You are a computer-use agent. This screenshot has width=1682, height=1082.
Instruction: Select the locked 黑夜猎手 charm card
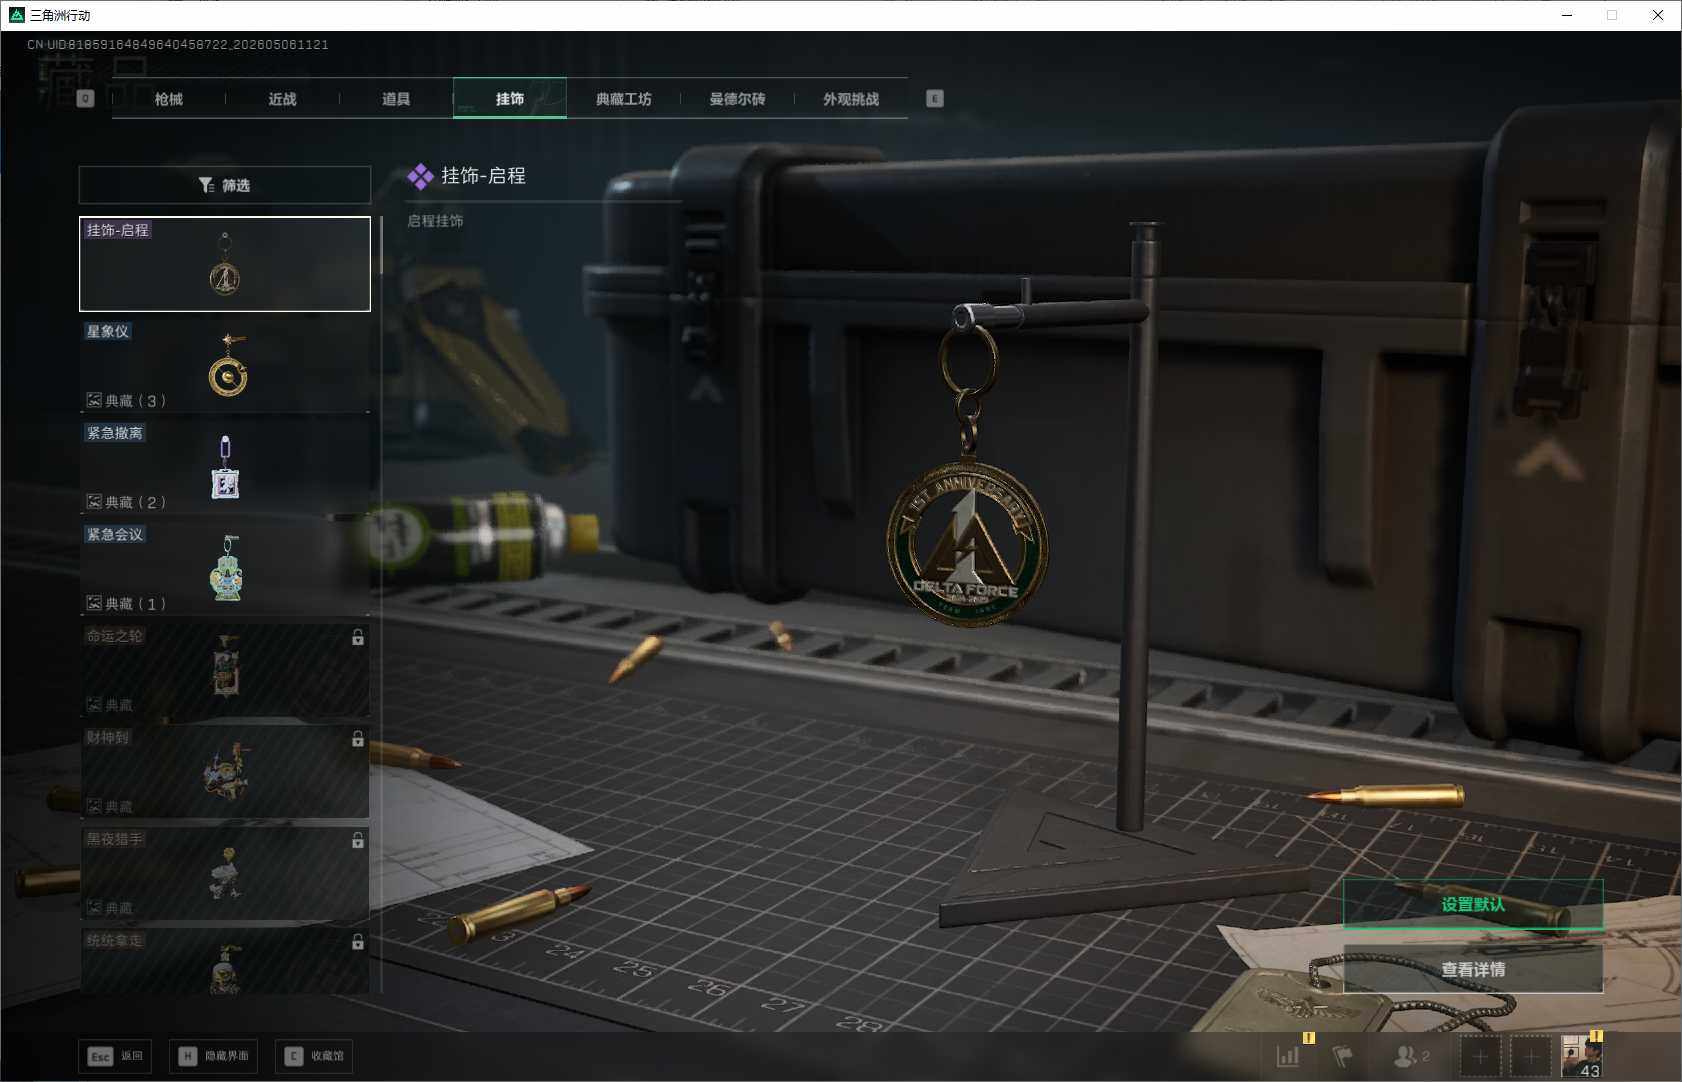225,874
